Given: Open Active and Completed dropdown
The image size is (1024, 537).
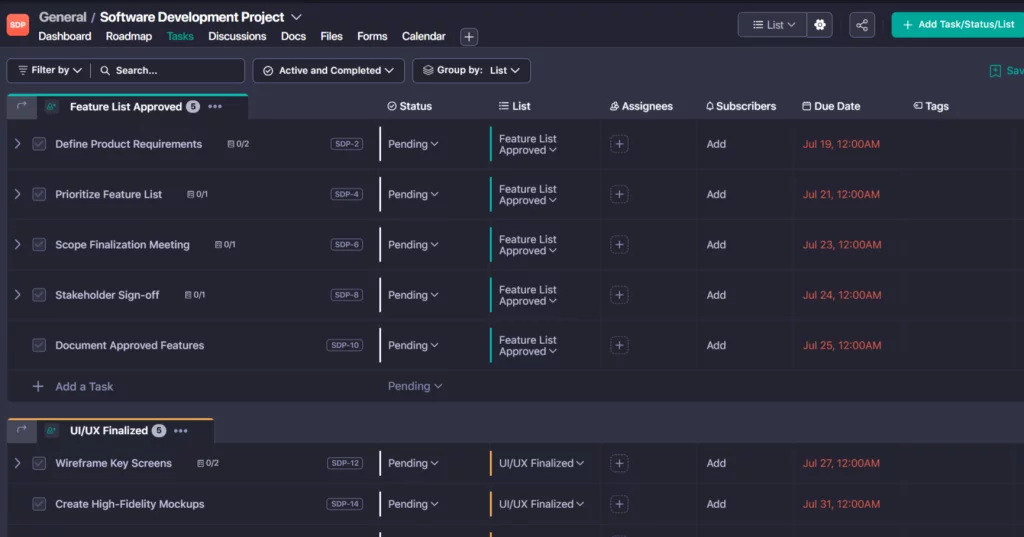Looking at the screenshot, I should [328, 71].
